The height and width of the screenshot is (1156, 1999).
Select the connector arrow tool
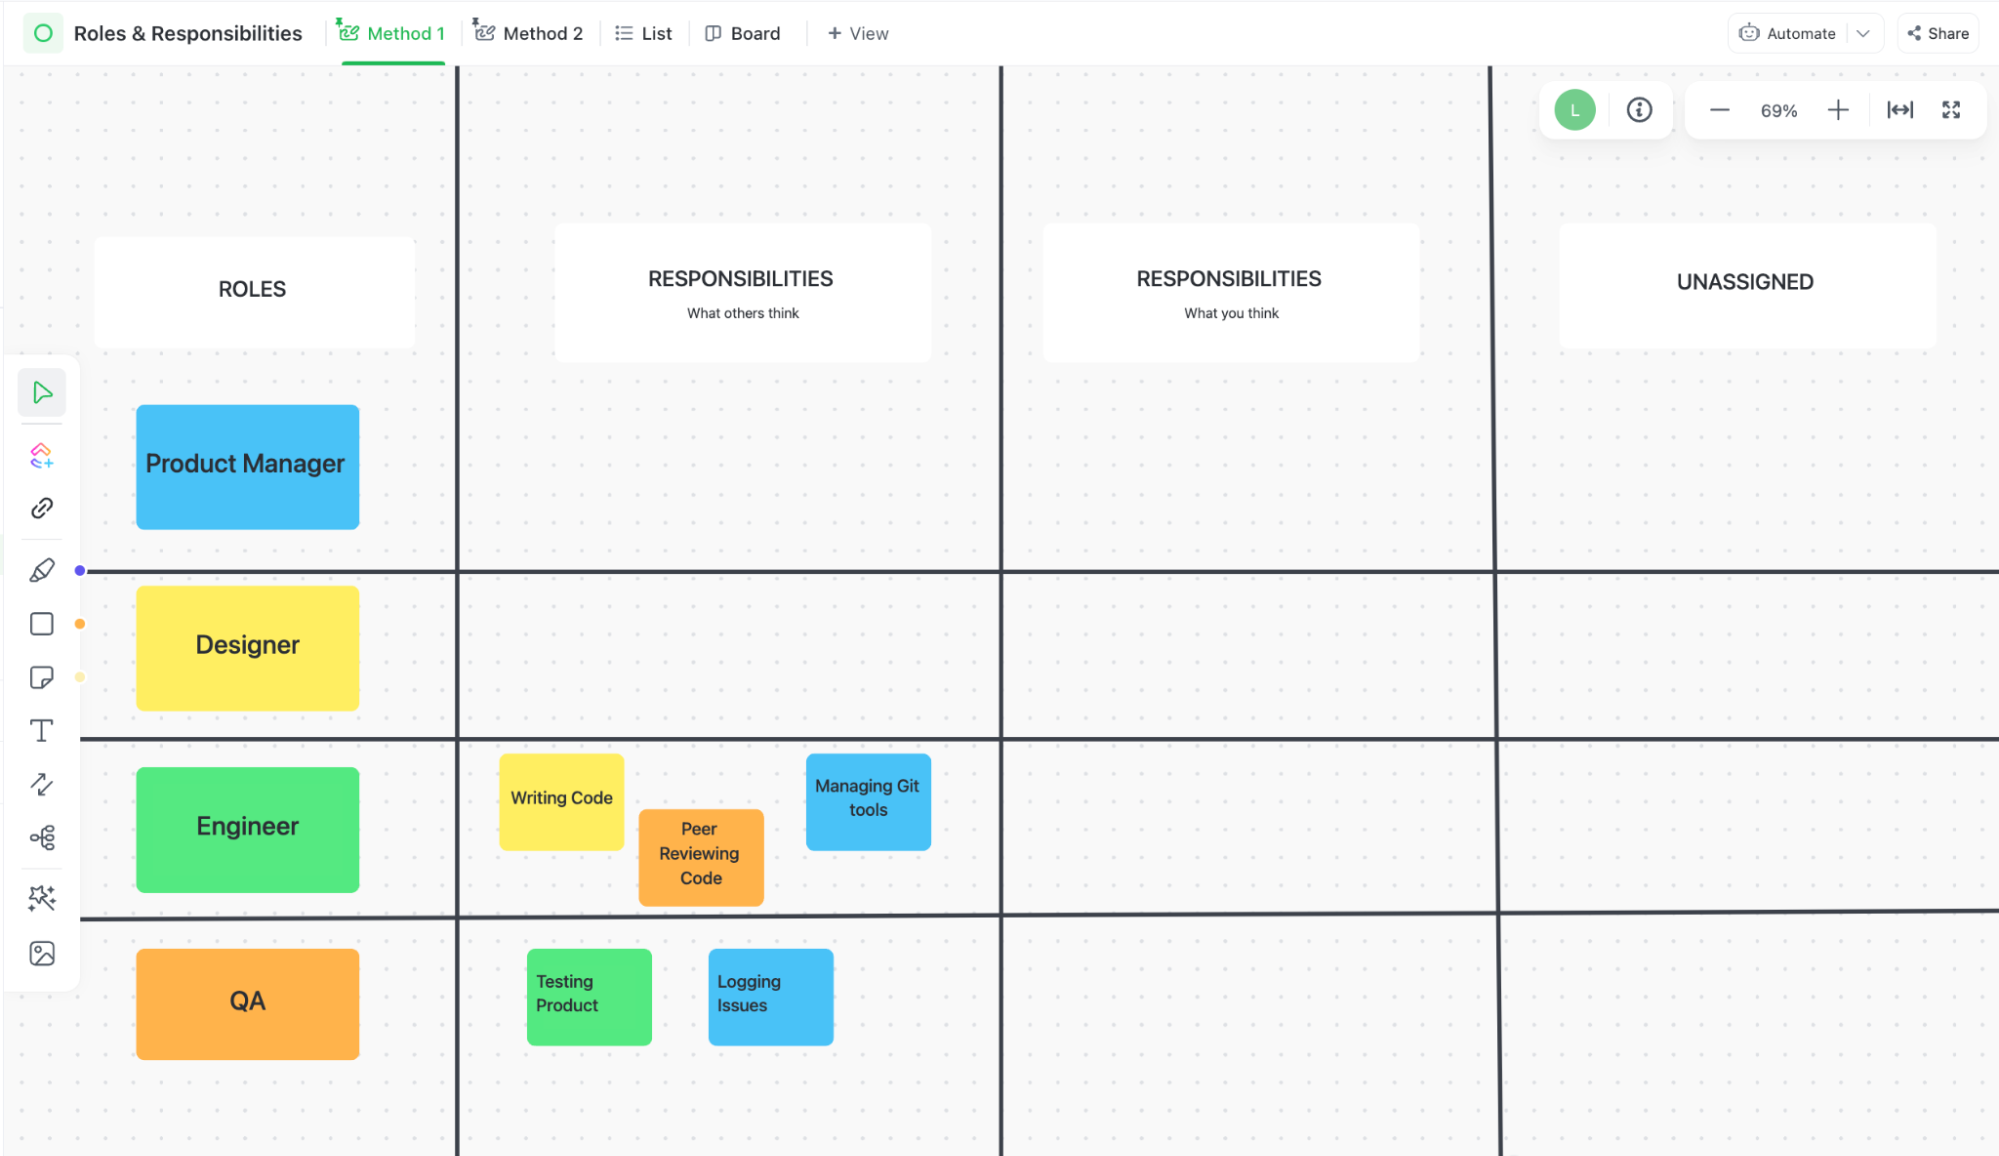(42, 785)
